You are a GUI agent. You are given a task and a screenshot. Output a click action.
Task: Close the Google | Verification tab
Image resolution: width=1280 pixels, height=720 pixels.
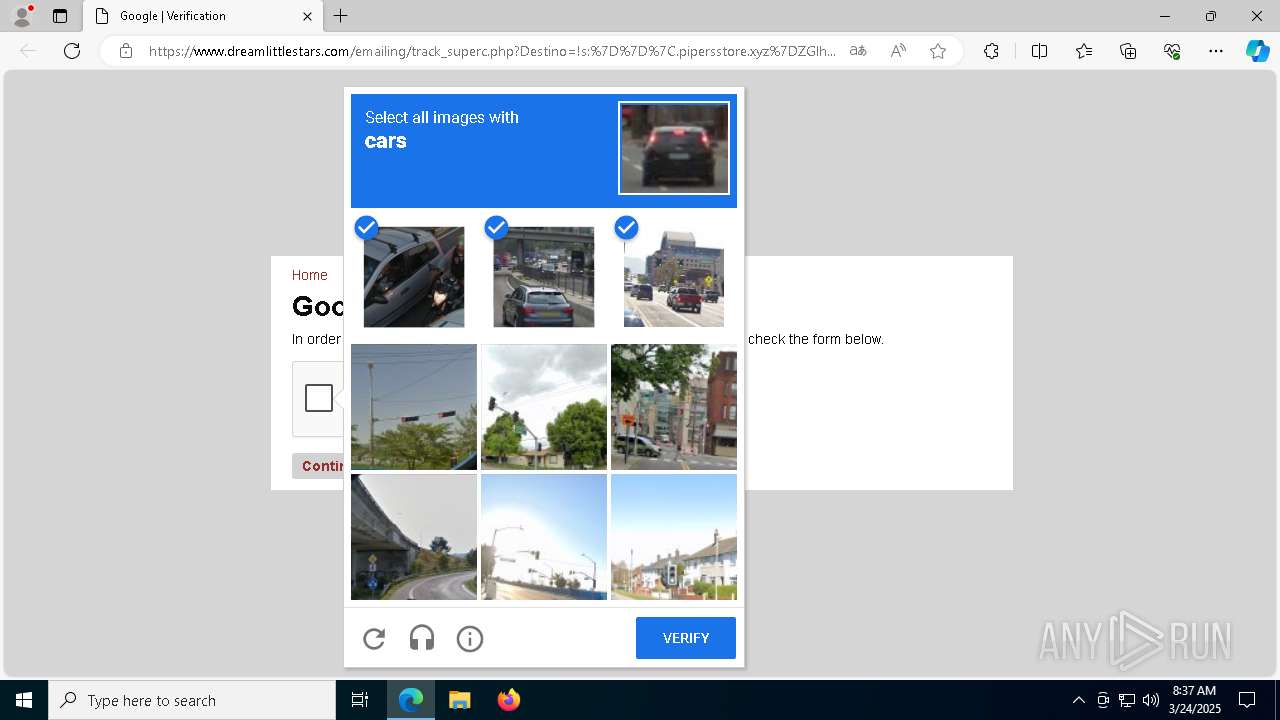pos(307,16)
